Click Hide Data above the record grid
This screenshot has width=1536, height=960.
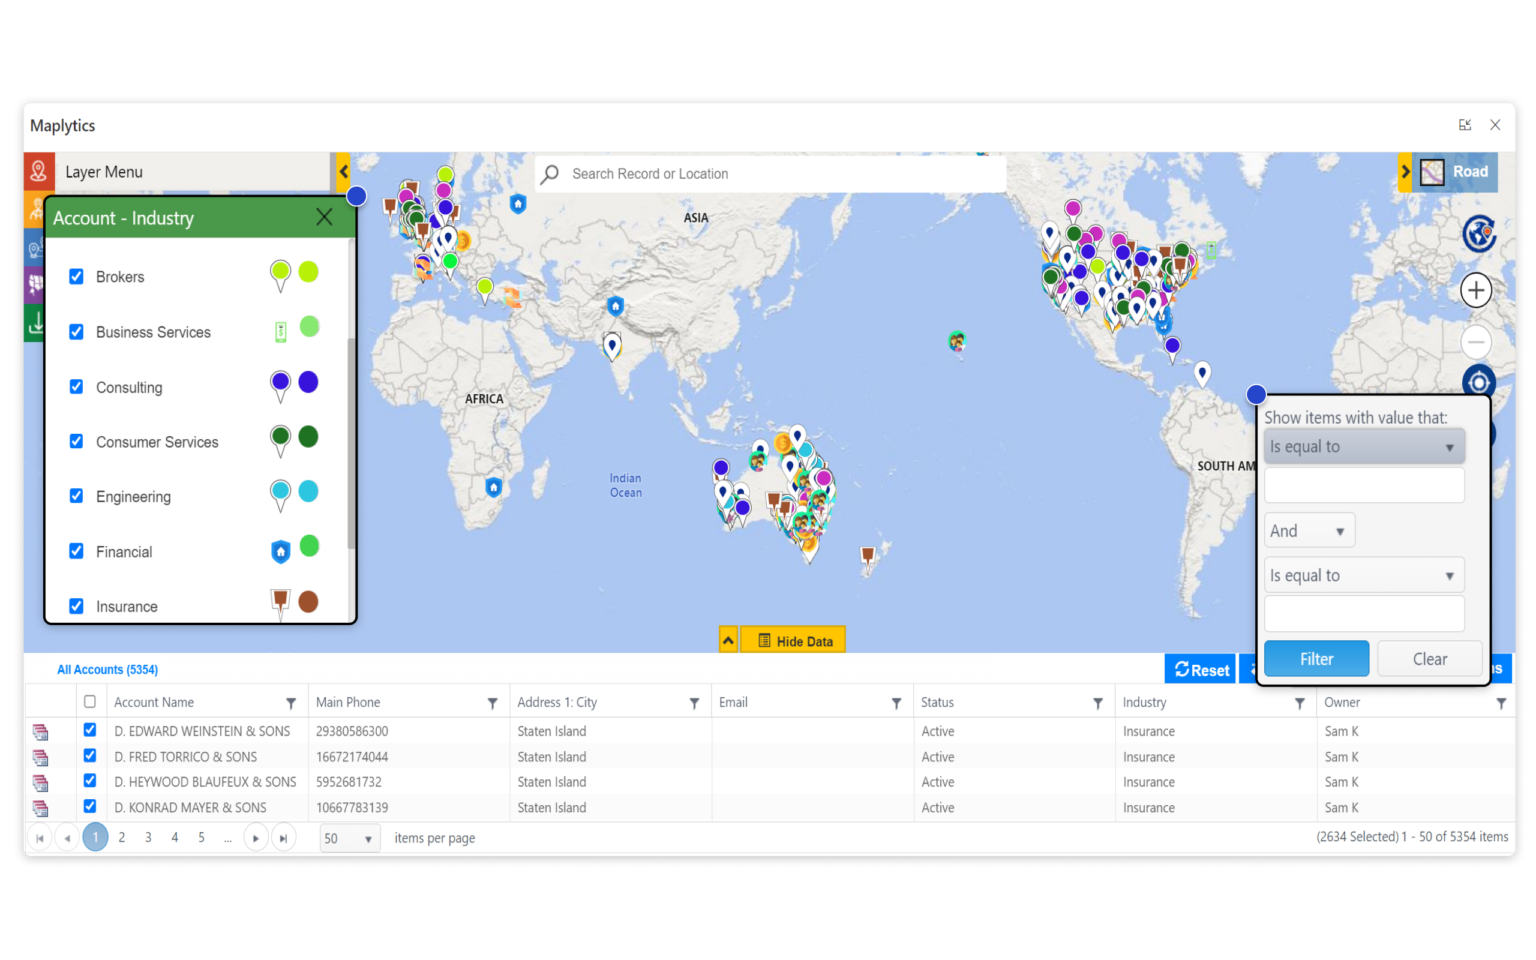793,639
